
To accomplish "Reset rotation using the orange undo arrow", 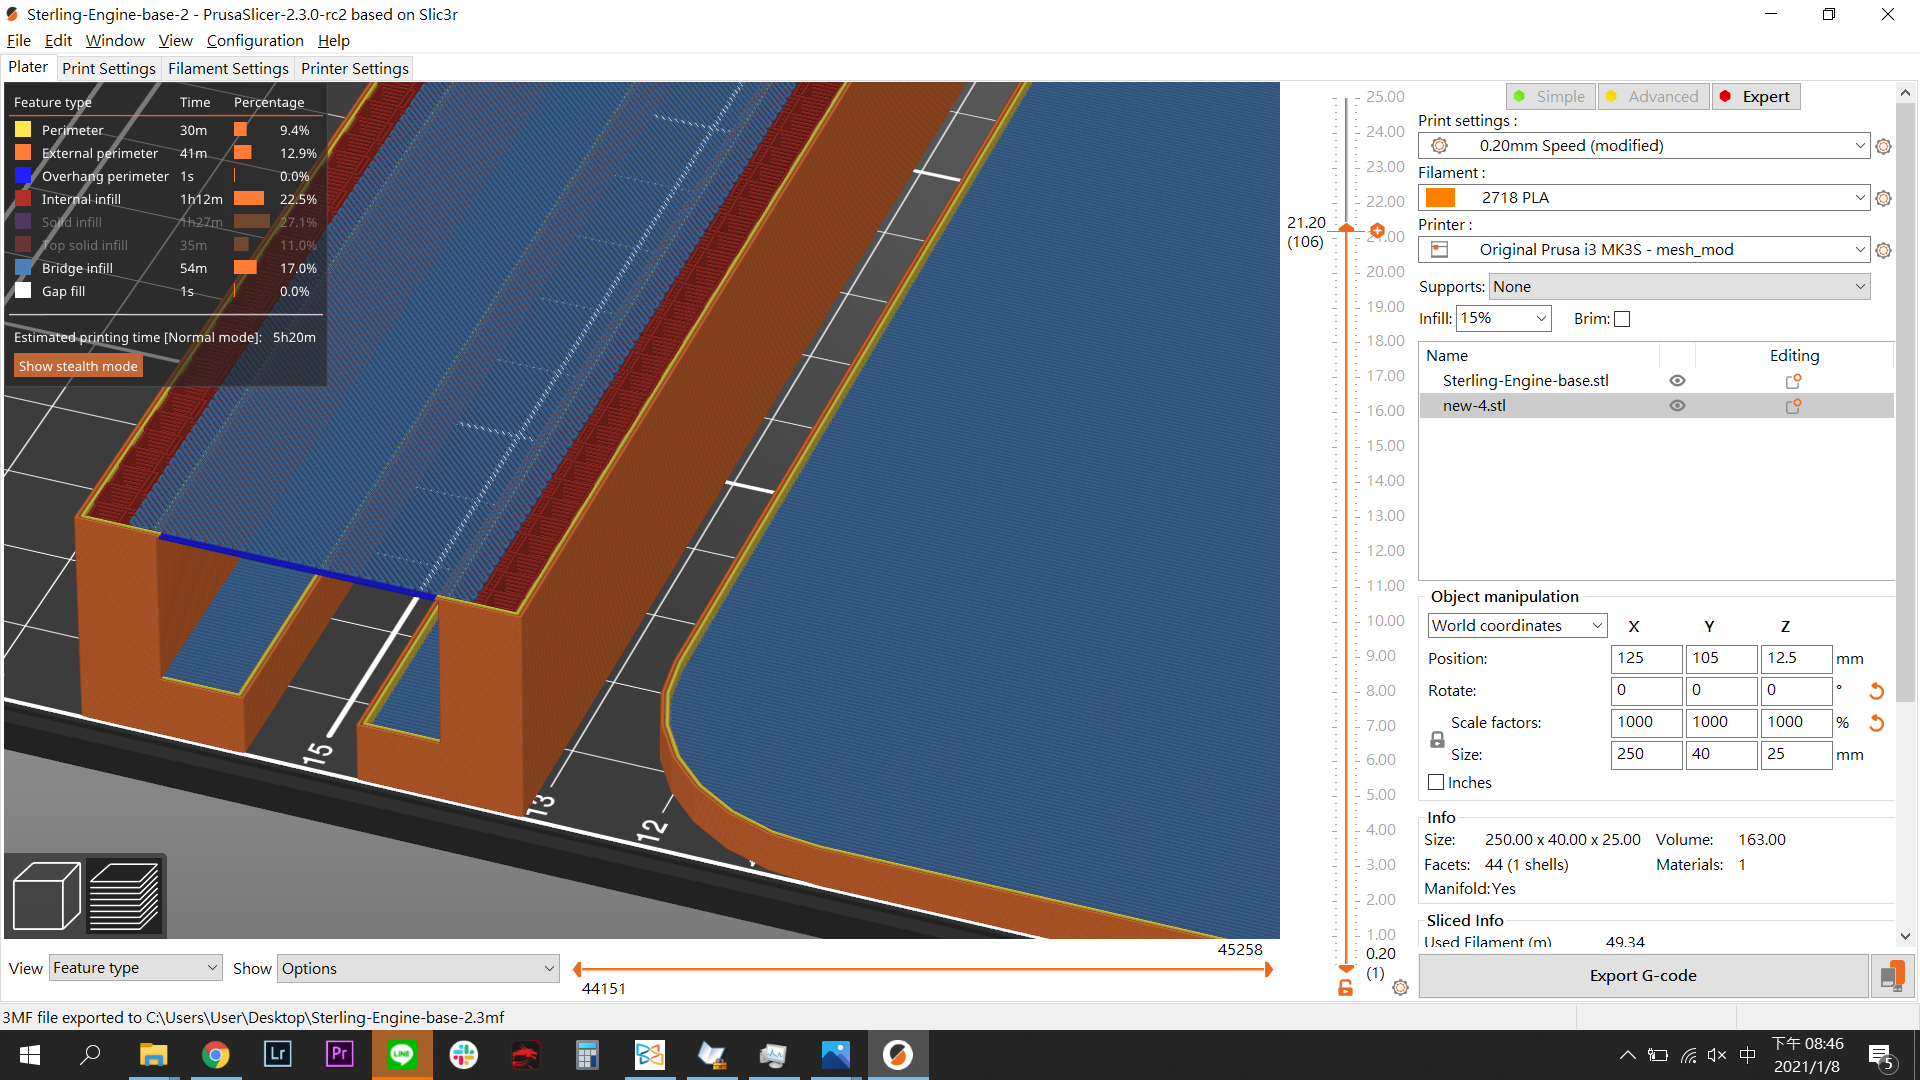I will pos(1877,691).
